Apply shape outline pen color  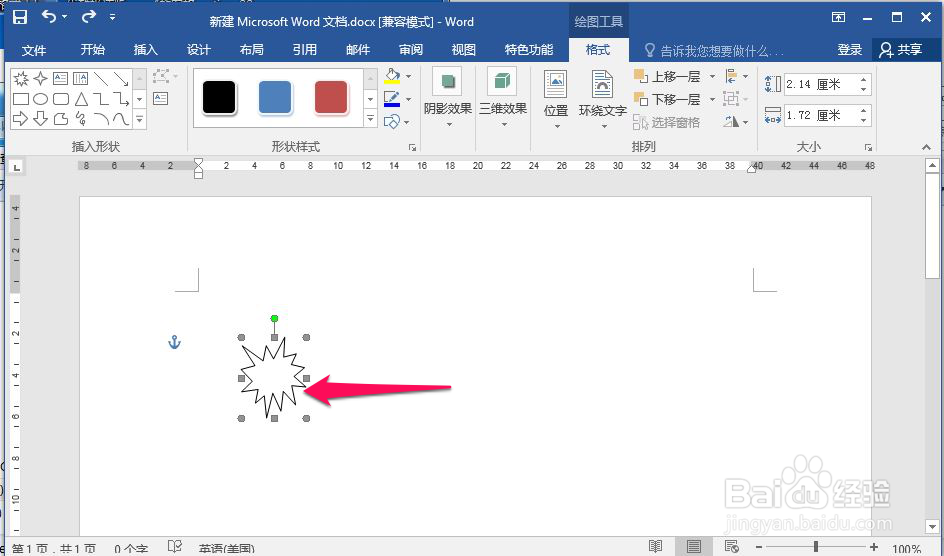click(x=392, y=99)
